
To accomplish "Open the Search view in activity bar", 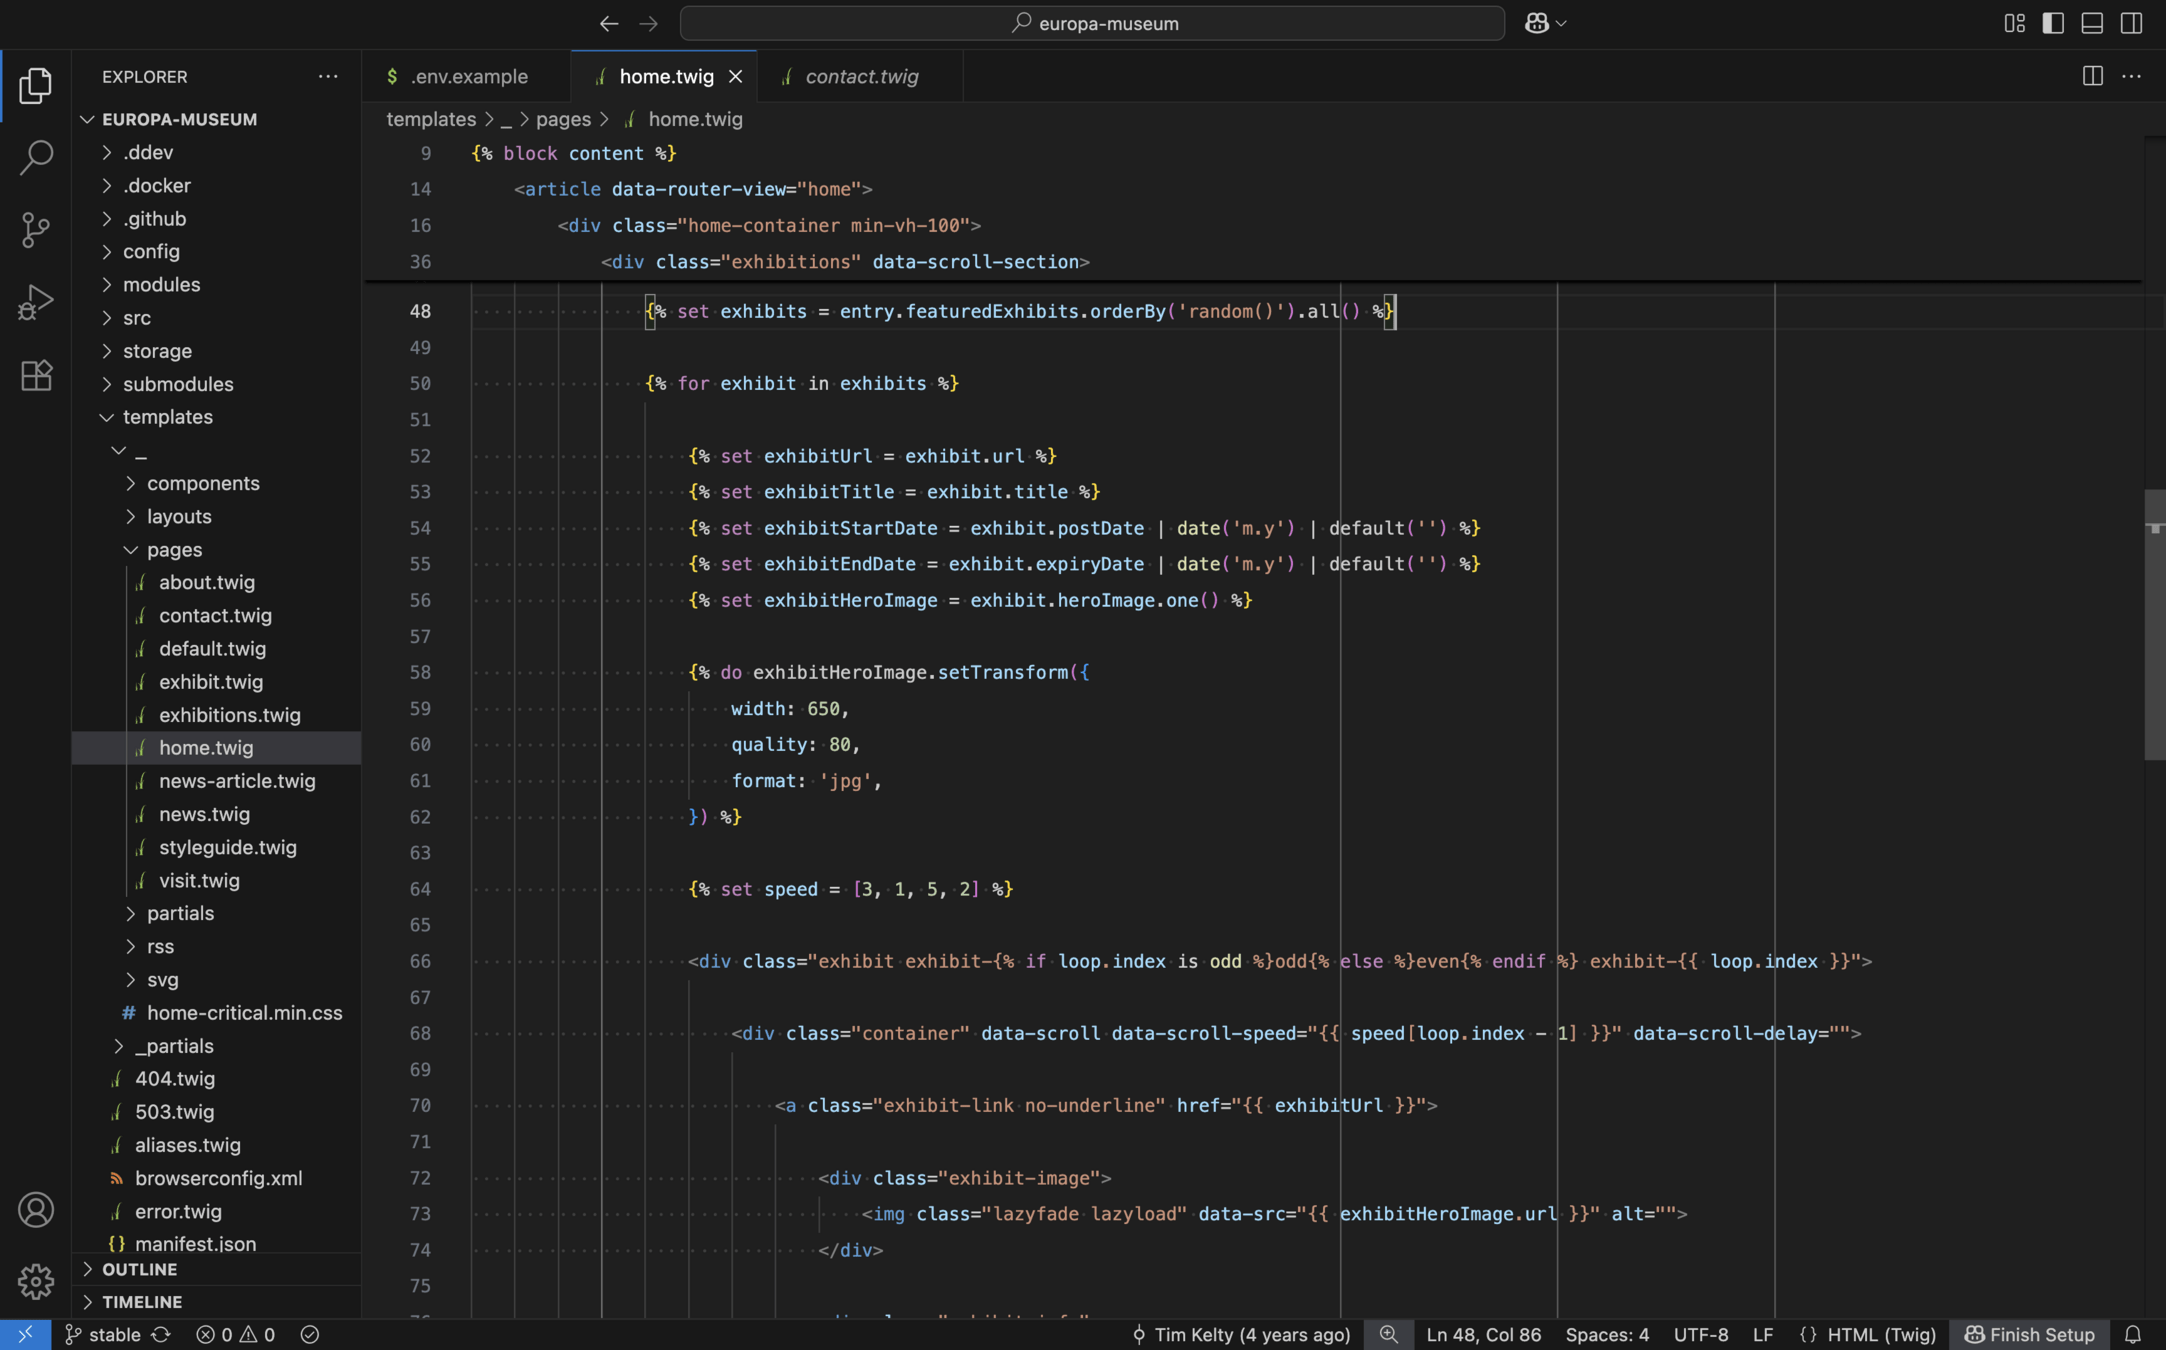I will [x=36, y=157].
